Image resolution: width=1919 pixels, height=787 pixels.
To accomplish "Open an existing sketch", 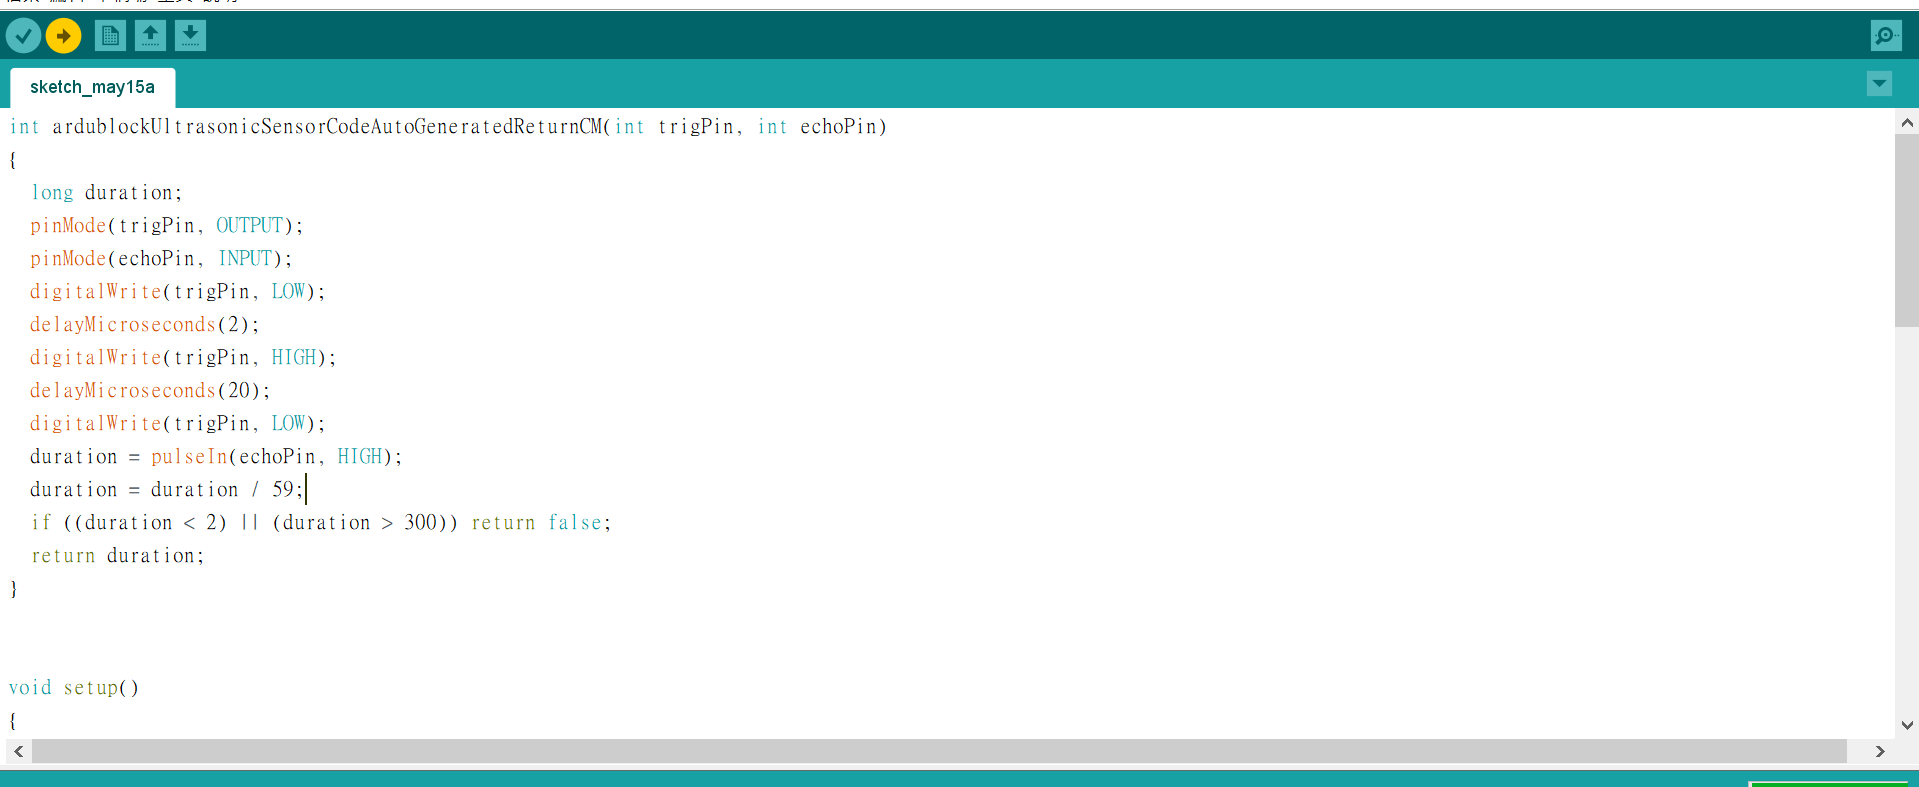I will click(x=150, y=36).
